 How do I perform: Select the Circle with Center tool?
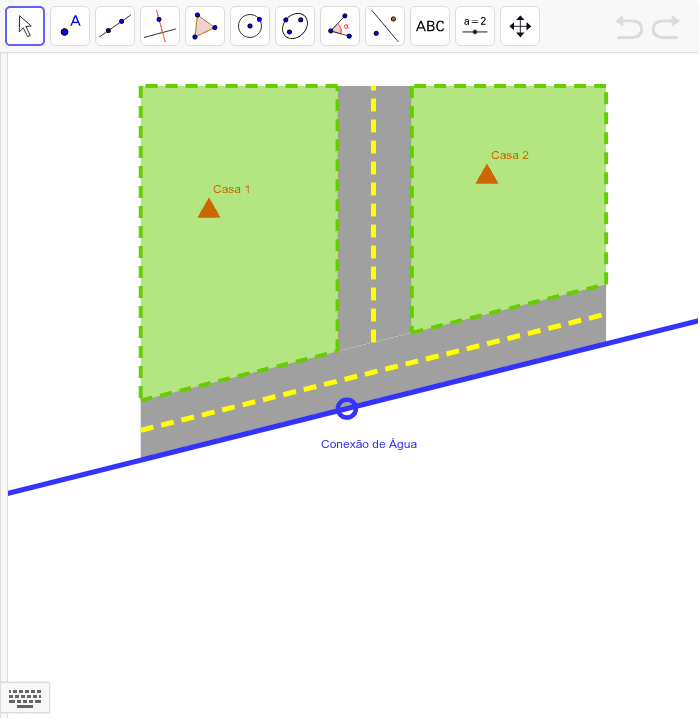click(250, 26)
